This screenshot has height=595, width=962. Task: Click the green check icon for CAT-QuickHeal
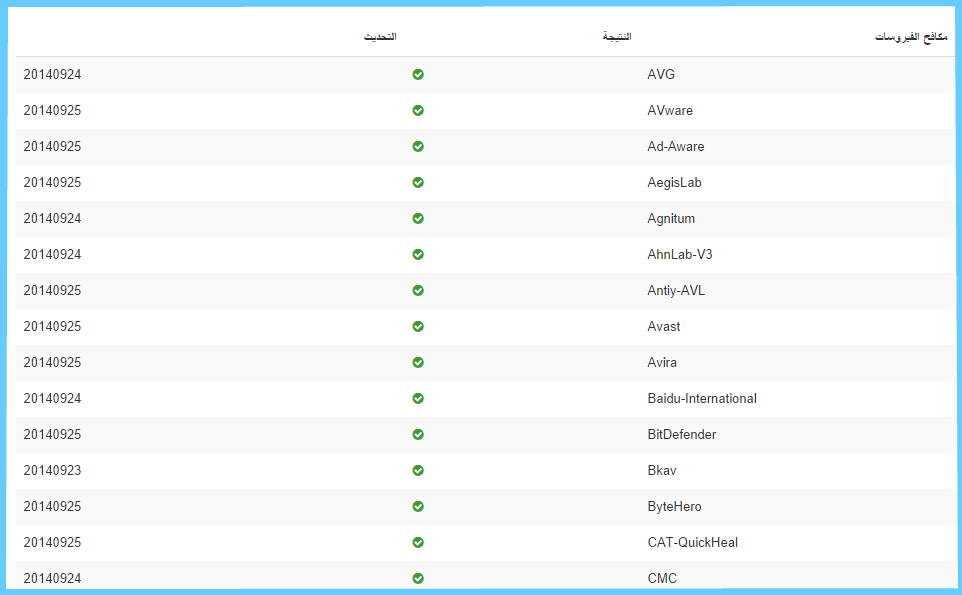point(418,542)
